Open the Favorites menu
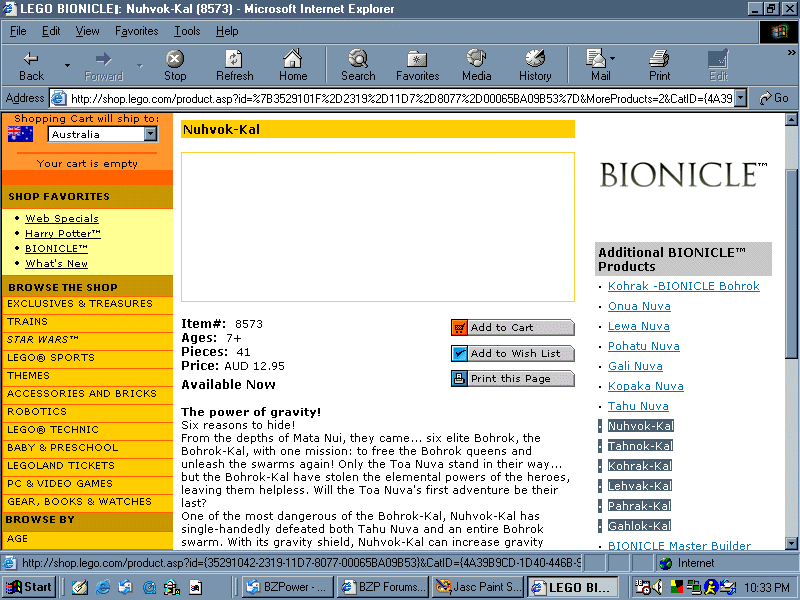Viewport: 800px width, 600px height. click(136, 31)
